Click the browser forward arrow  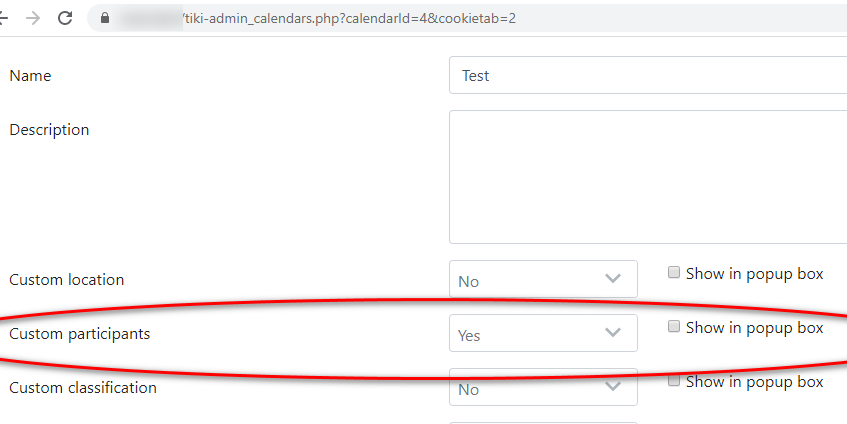pos(33,18)
